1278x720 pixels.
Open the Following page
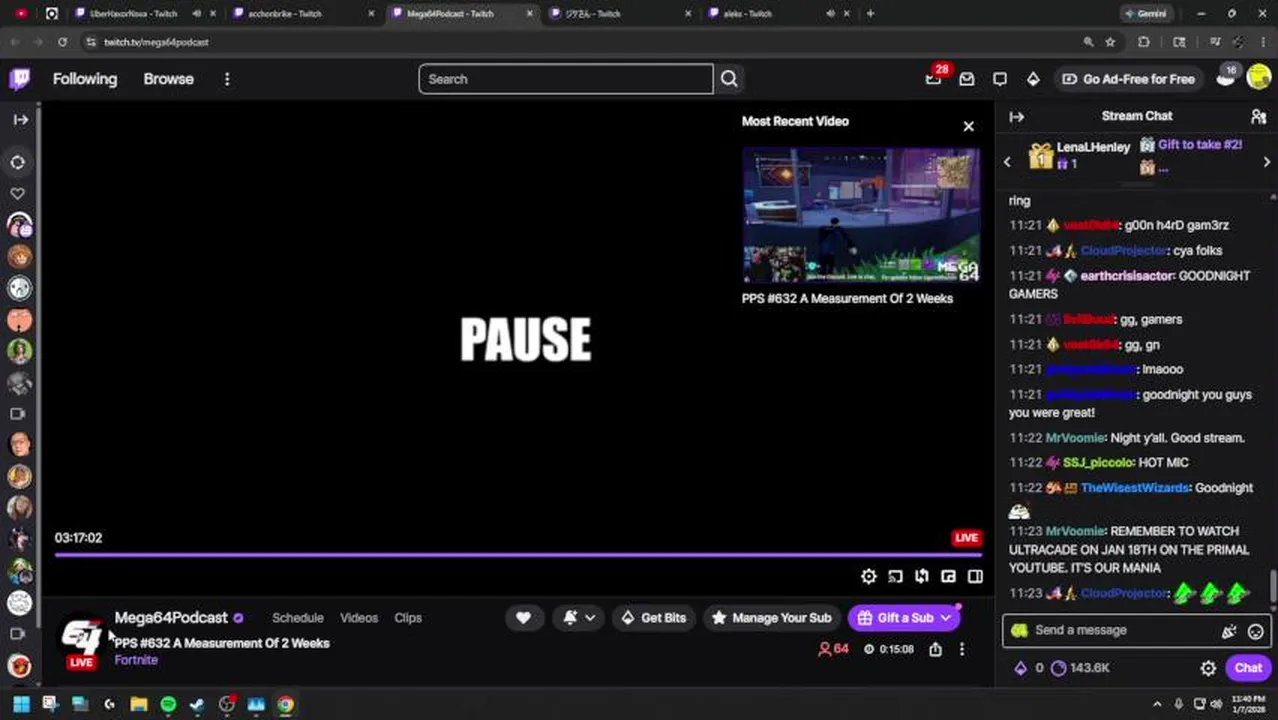click(x=85, y=79)
